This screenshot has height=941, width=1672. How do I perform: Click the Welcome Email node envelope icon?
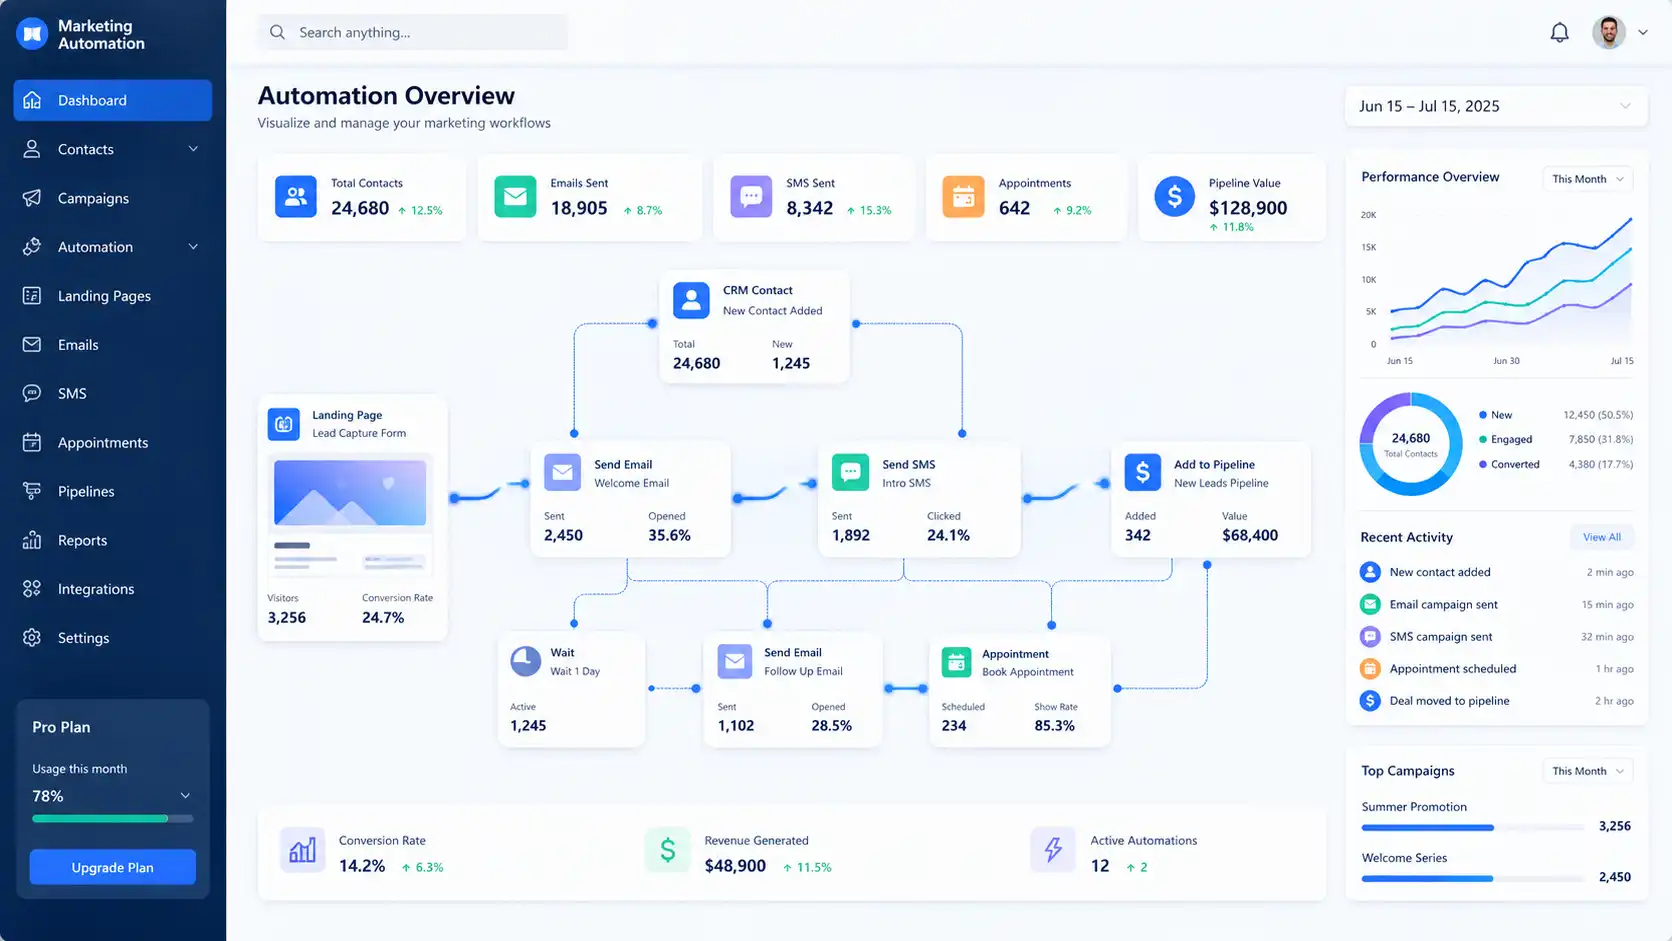[x=562, y=472]
